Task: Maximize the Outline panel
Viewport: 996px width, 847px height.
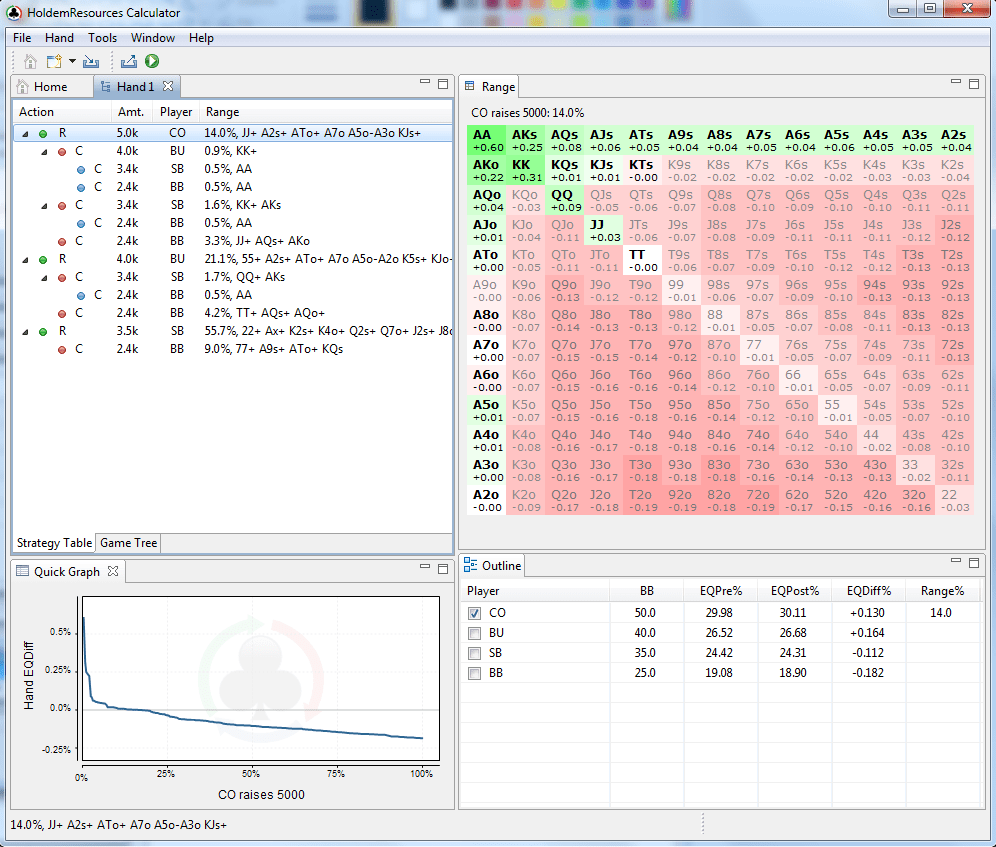Action: pyautogui.click(x=974, y=562)
